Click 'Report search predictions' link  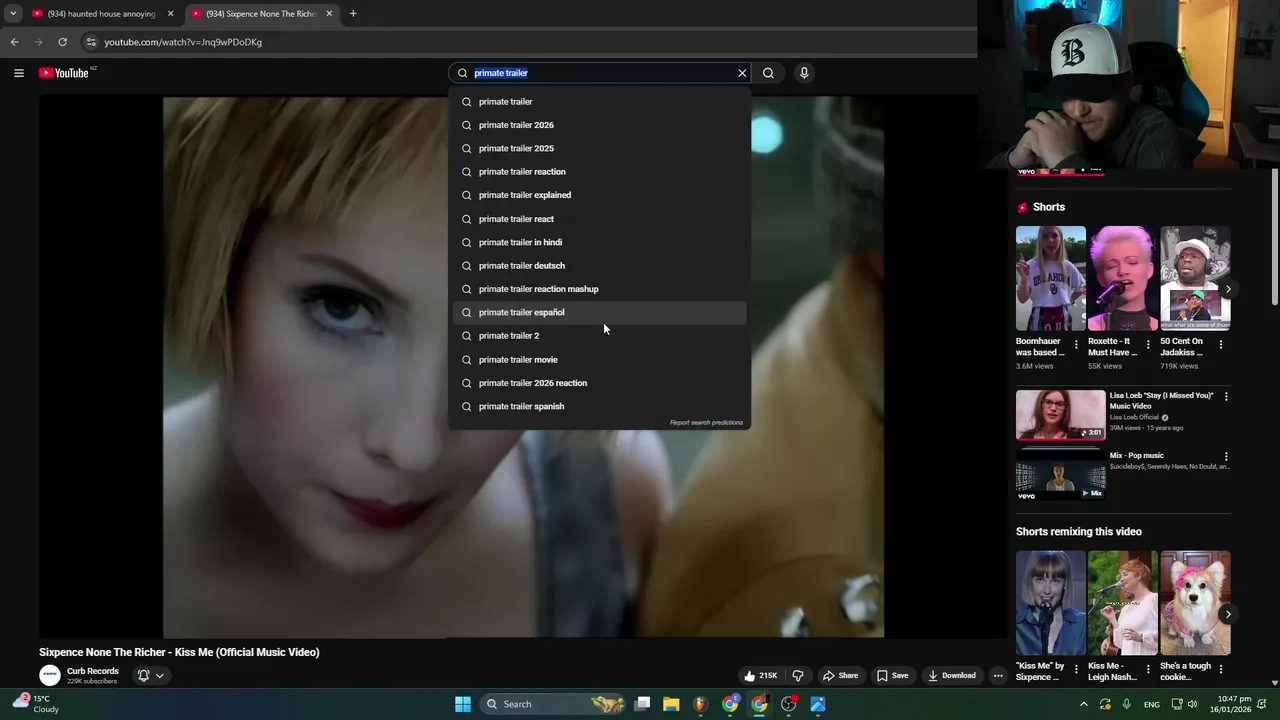point(706,423)
